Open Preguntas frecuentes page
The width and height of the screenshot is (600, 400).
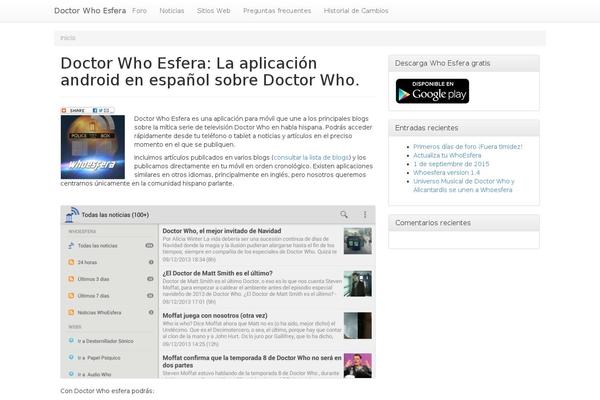(277, 11)
